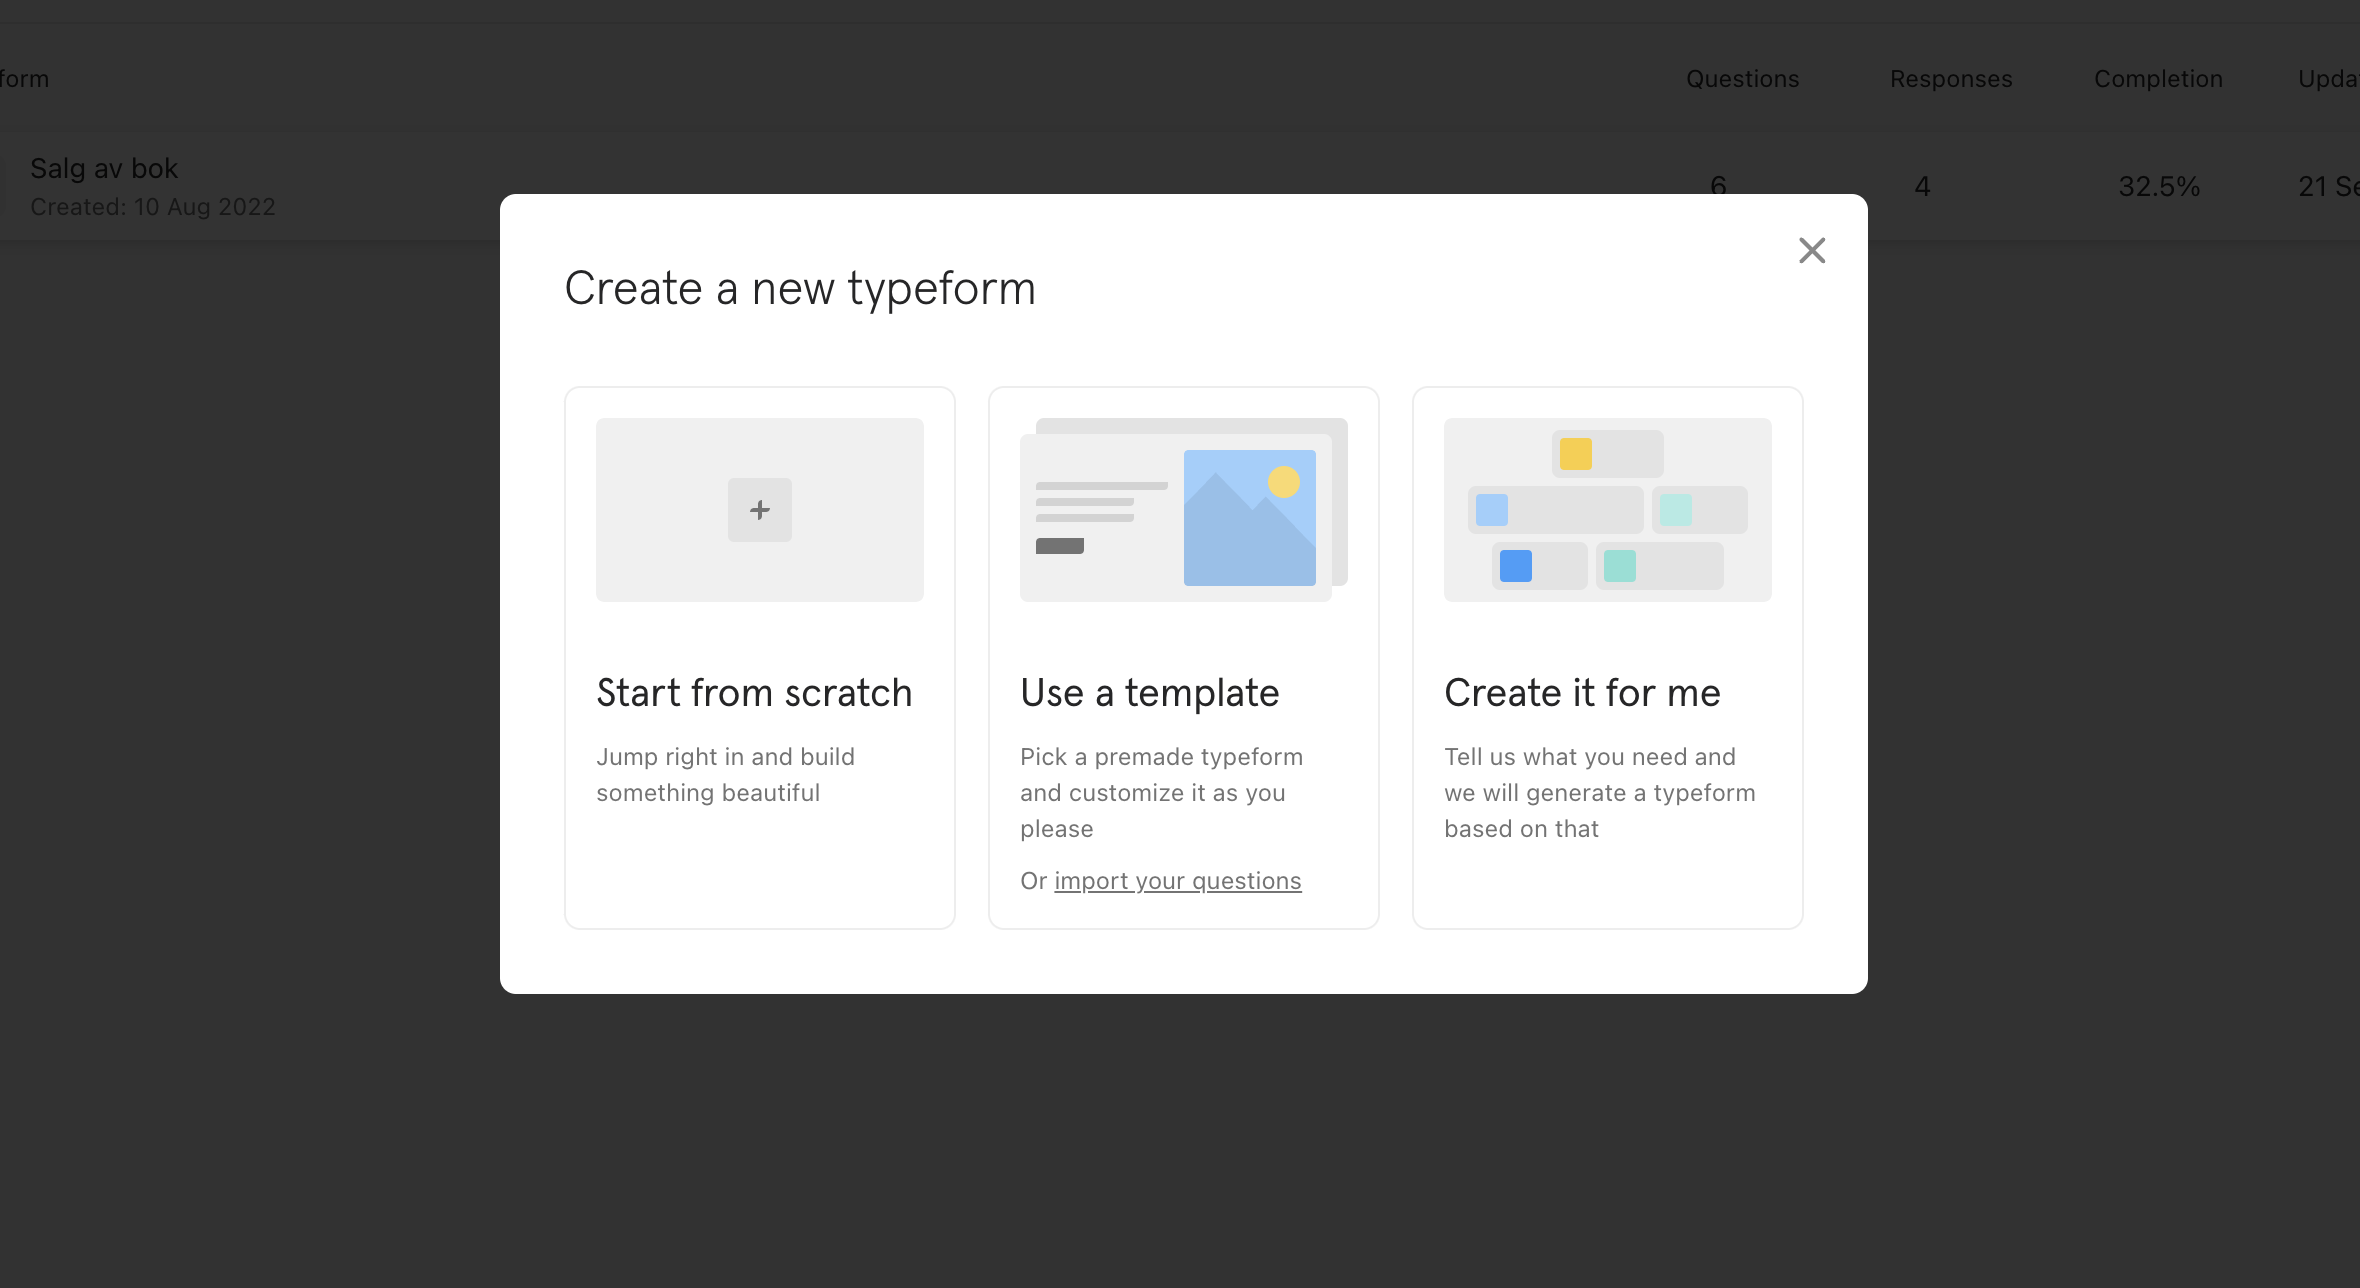
Task: Click the Responses column header in background
Action: (x=1950, y=79)
